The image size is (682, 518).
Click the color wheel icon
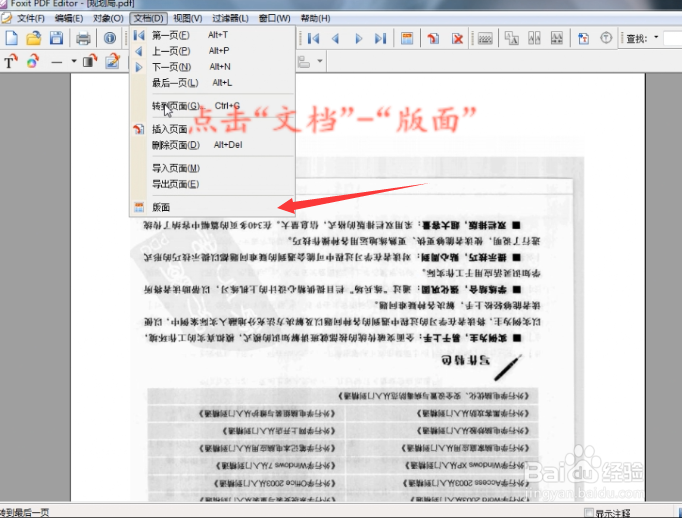tap(33, 61)
